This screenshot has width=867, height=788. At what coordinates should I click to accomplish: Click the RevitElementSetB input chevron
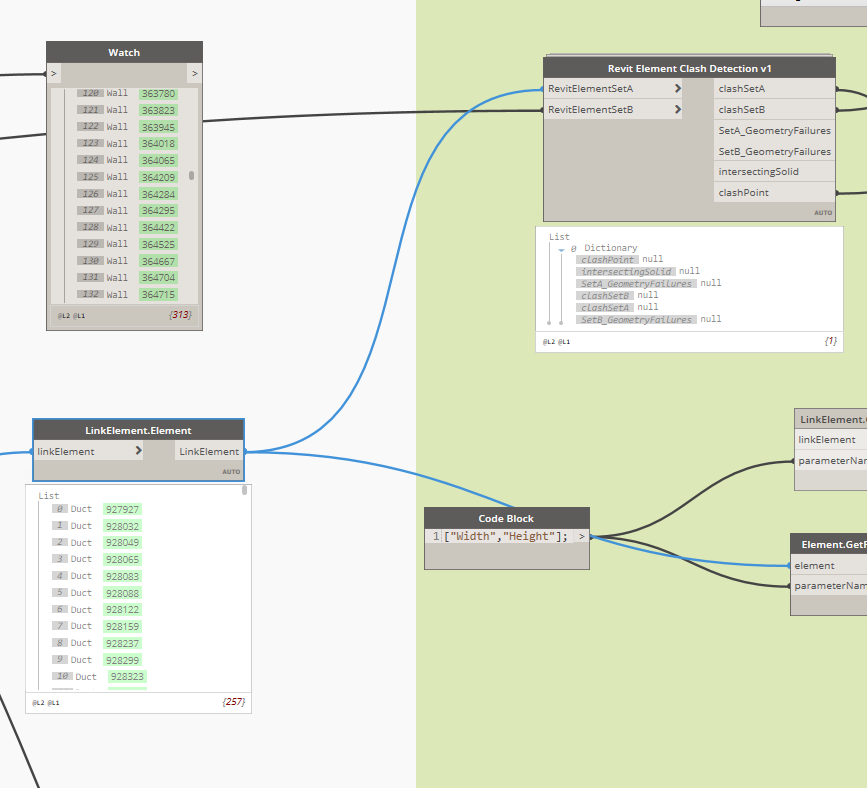(x=678, y=109)
